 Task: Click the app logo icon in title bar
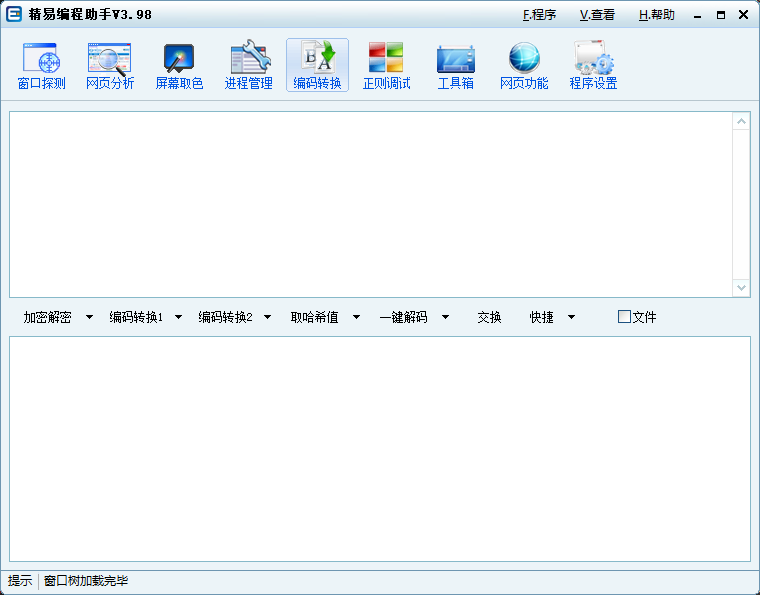click(x=14, y=15)
